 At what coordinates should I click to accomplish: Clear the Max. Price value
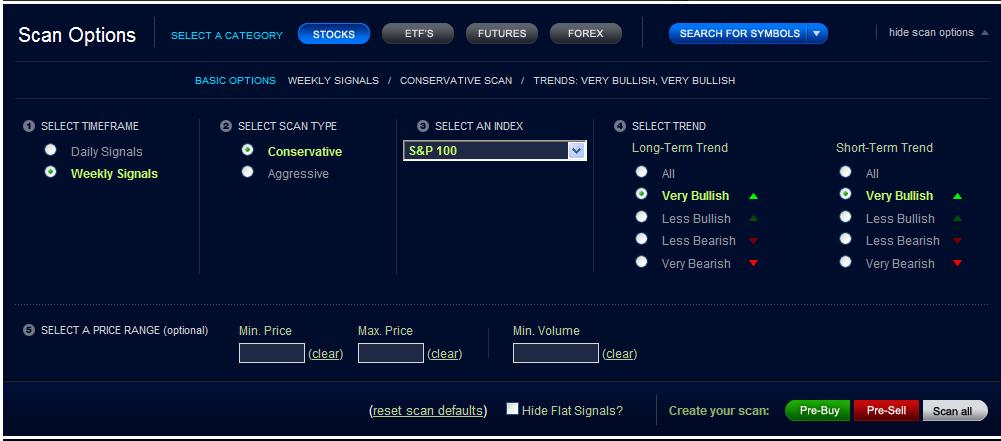tap(445, 354)
